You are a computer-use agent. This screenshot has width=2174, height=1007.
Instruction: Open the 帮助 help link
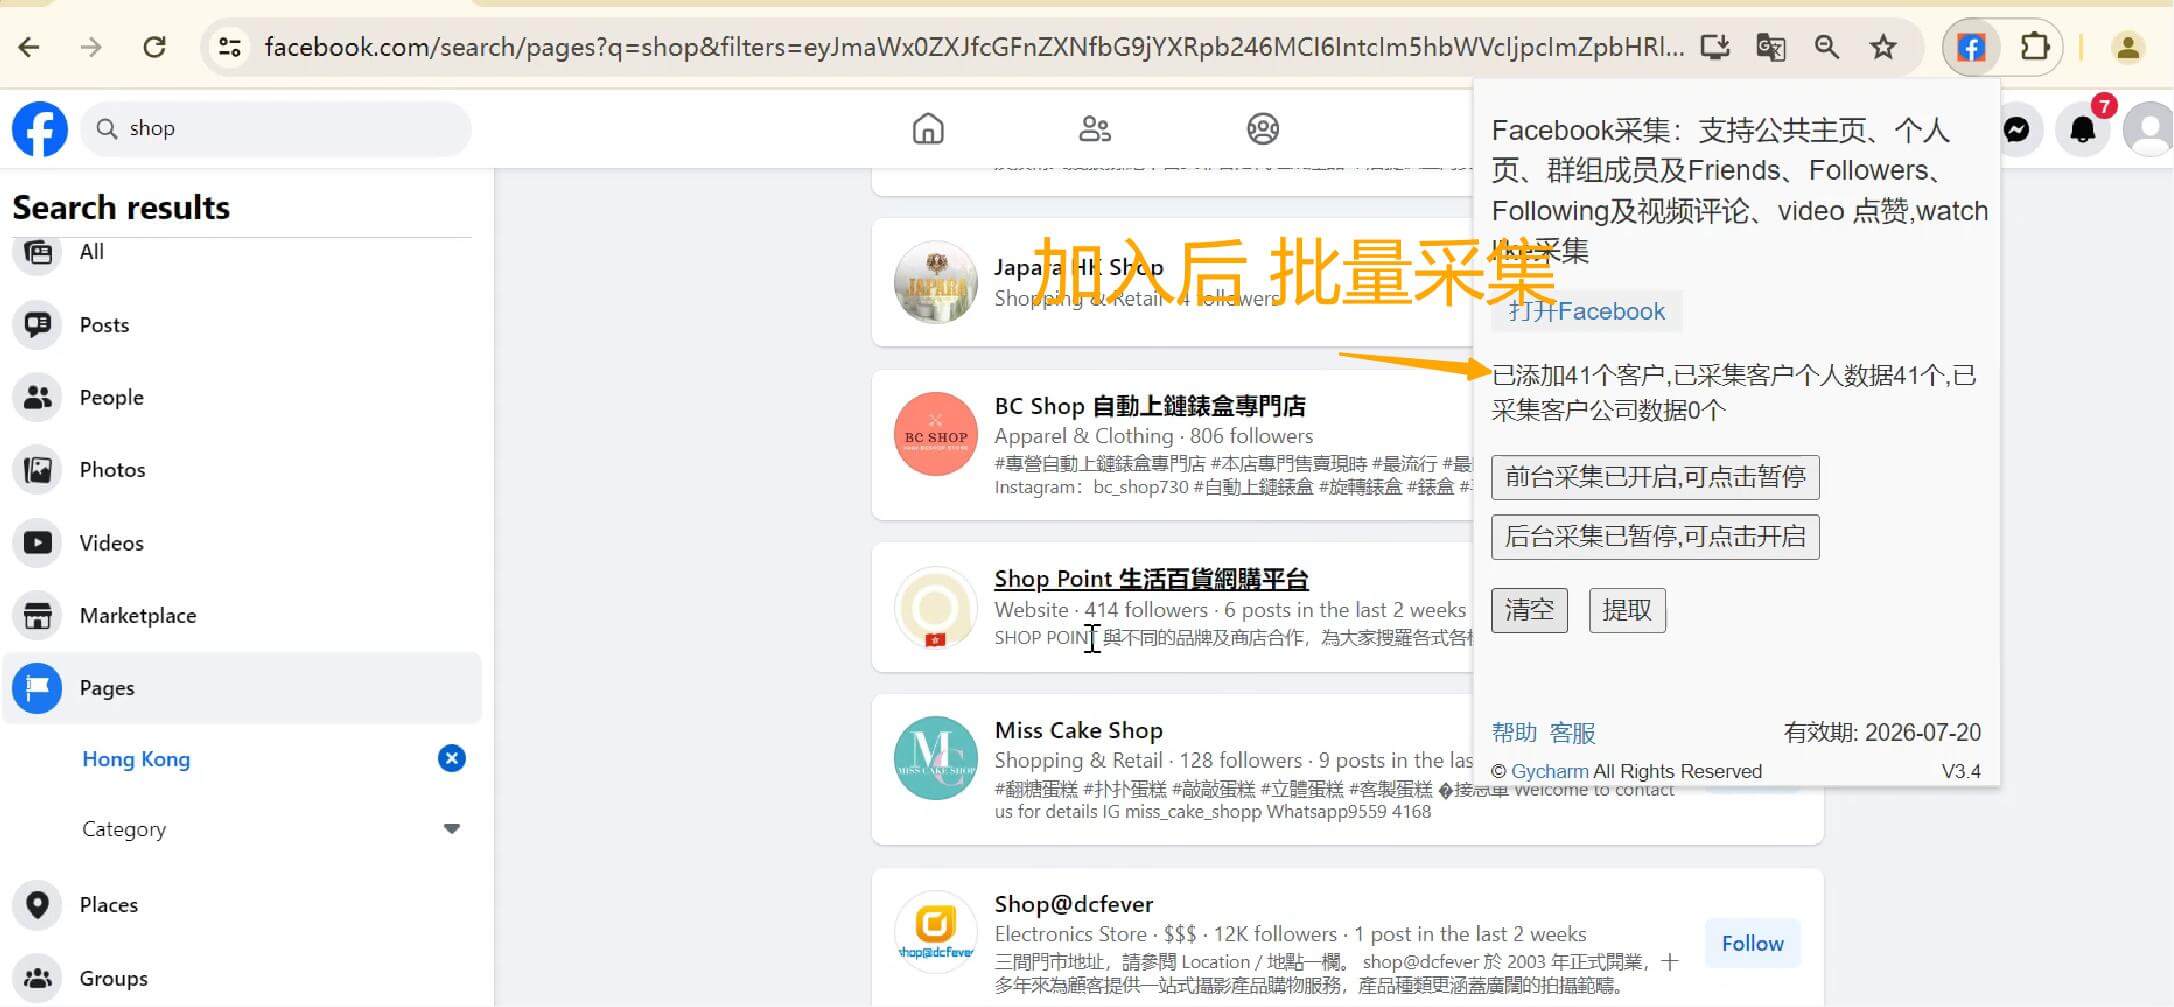click(x=1514, y=733)
